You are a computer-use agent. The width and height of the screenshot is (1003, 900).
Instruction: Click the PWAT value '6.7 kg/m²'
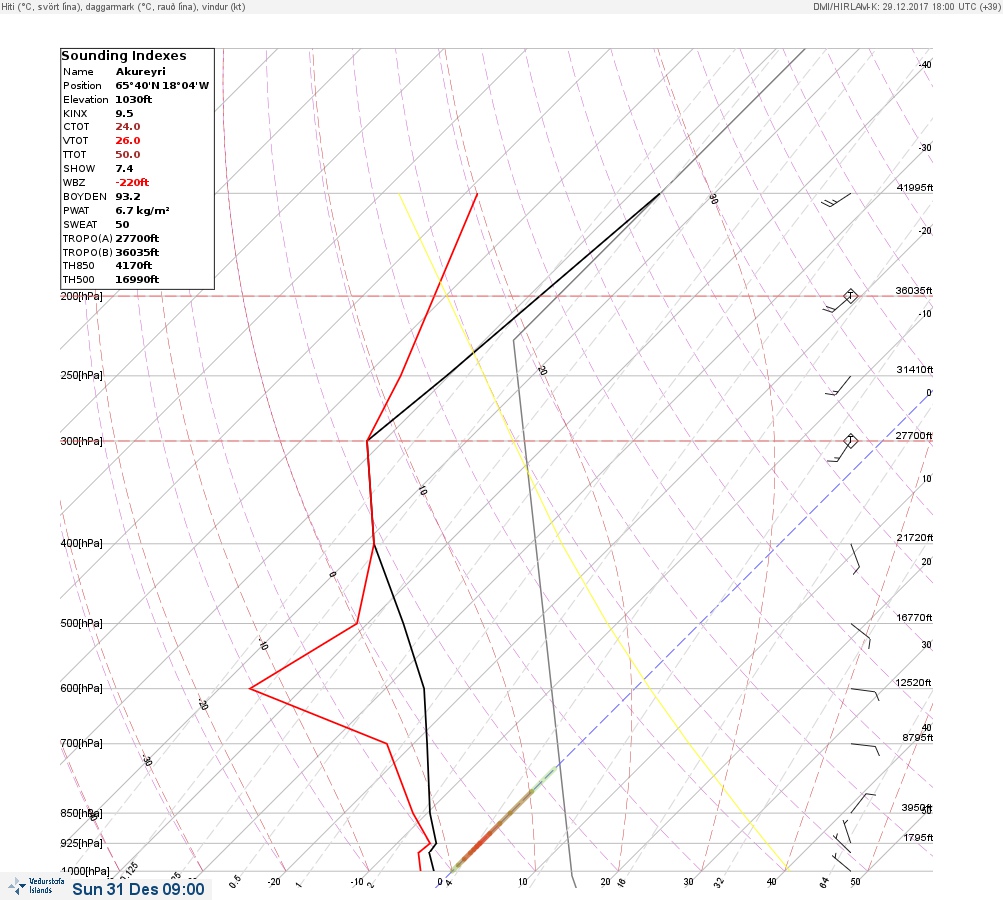click(x=143, y=210)
